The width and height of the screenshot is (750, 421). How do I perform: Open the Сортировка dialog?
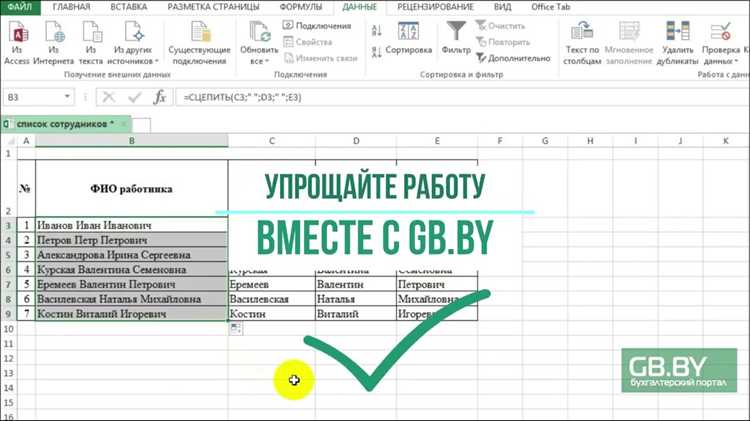click(x=408, y=38)
